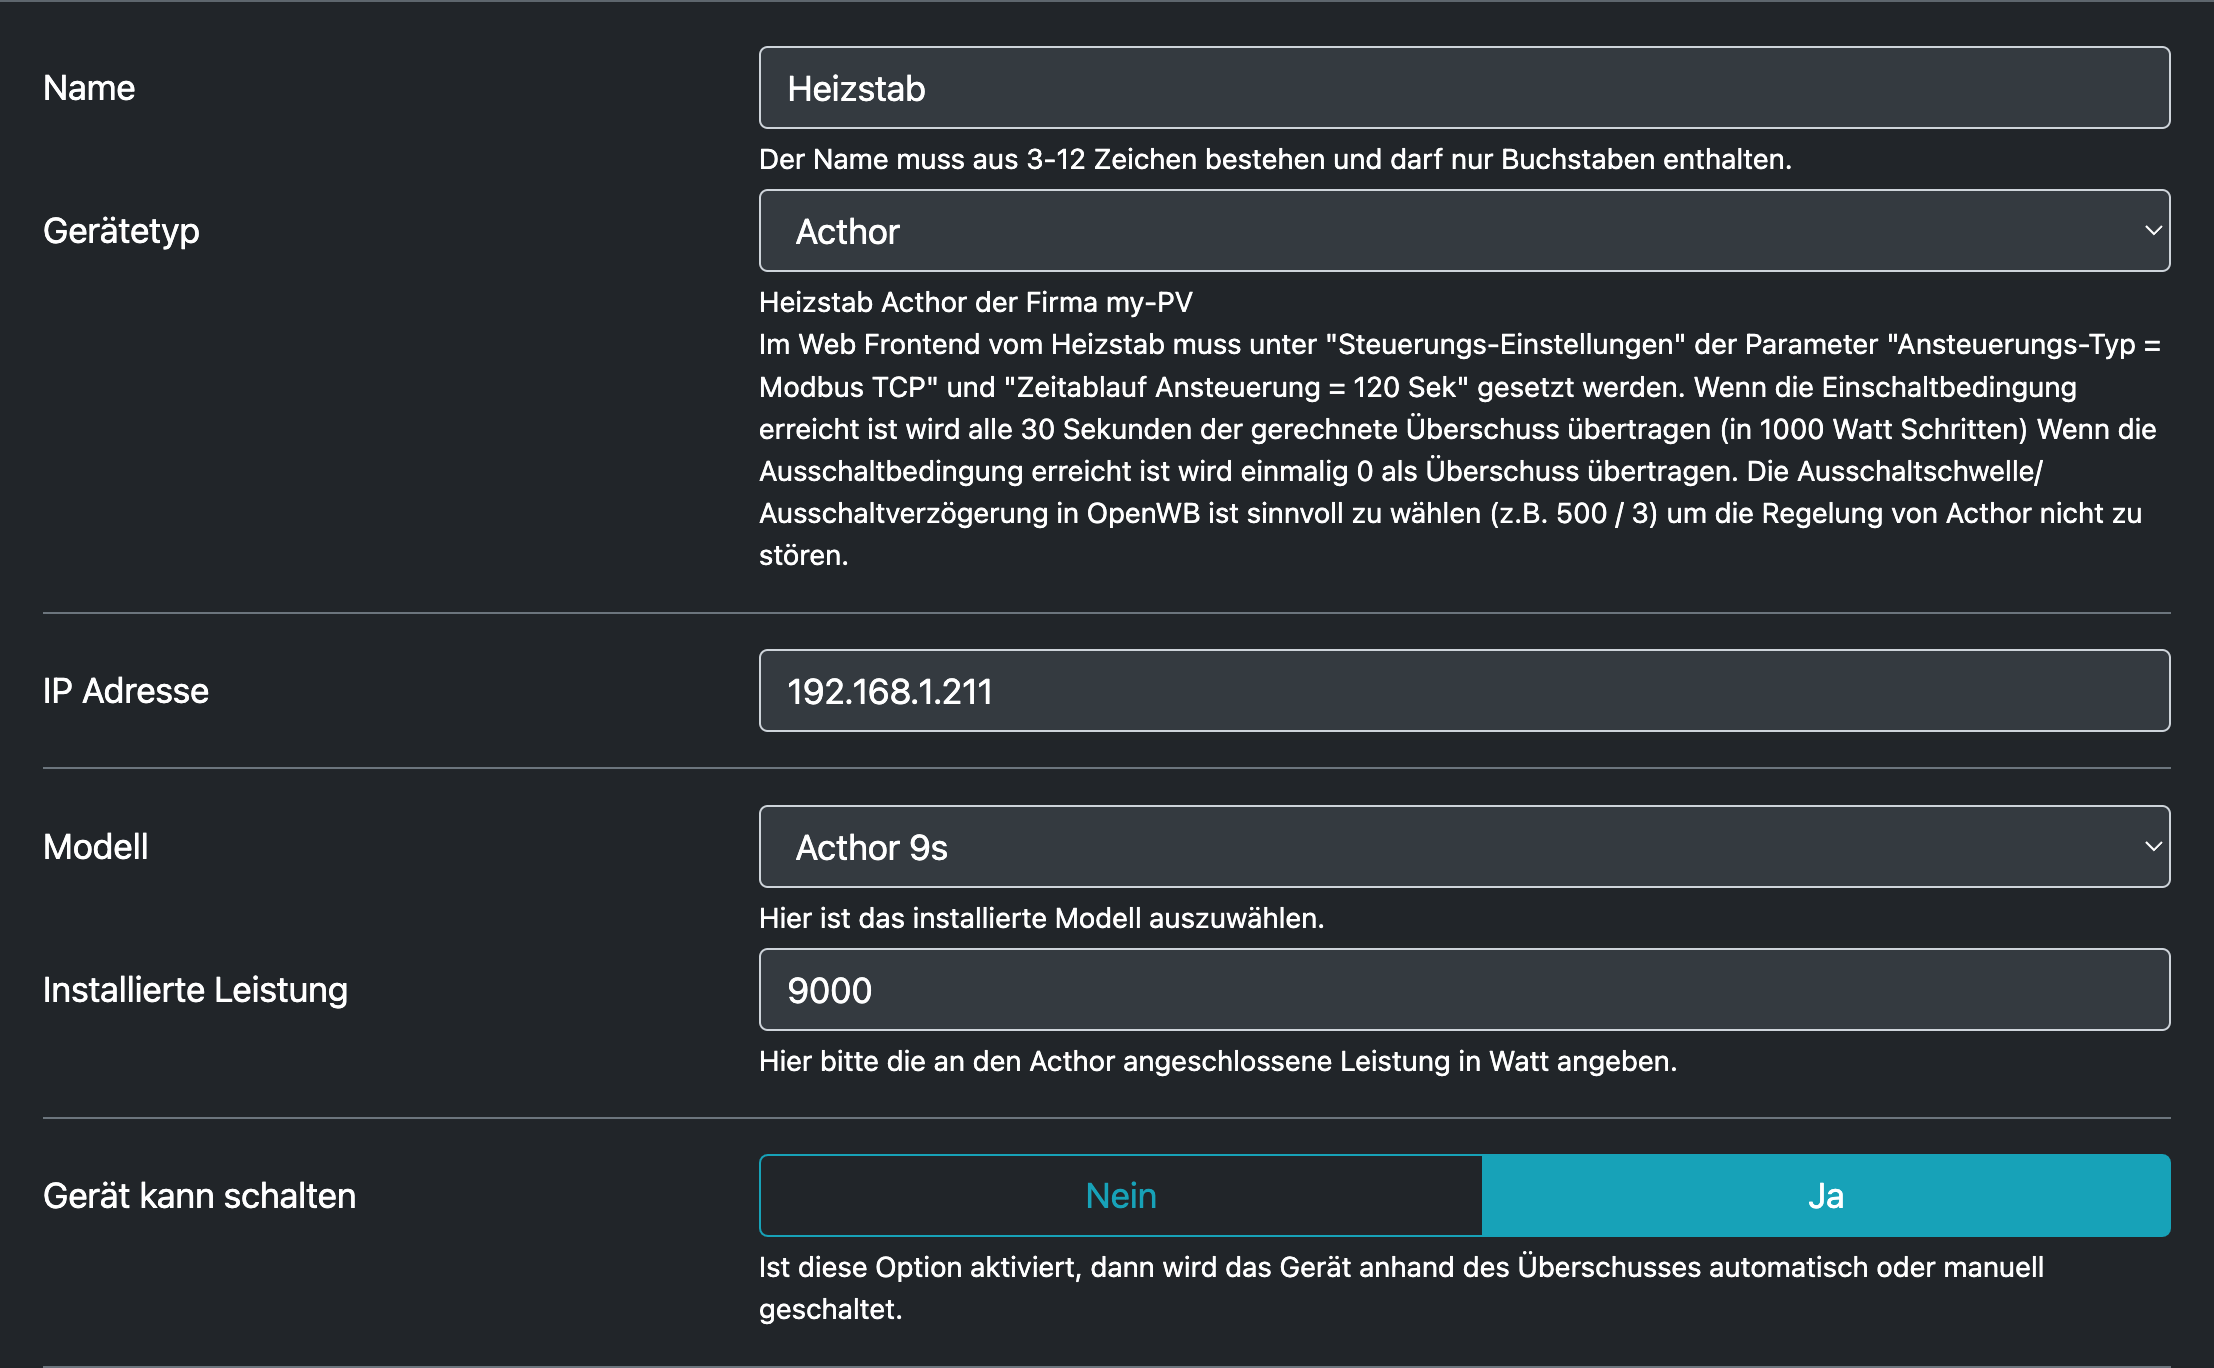Click the hint about angeschlossene Leistung in Watt
Viewport: 2214px width, 1368px height.
pyautogui.click(x=1217, y=1061)
